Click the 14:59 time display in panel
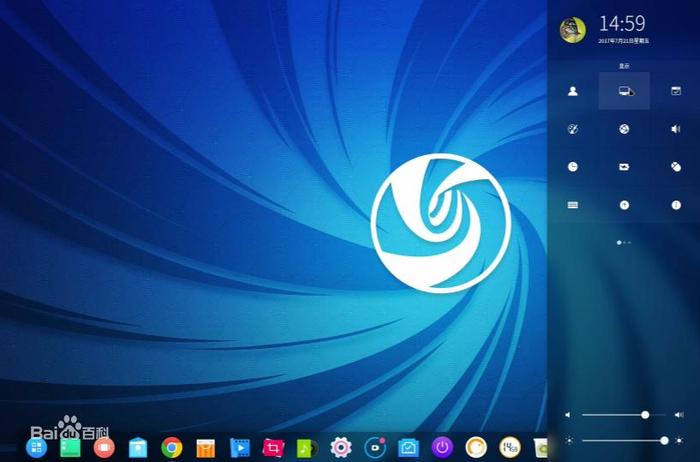 coord(622,23)
